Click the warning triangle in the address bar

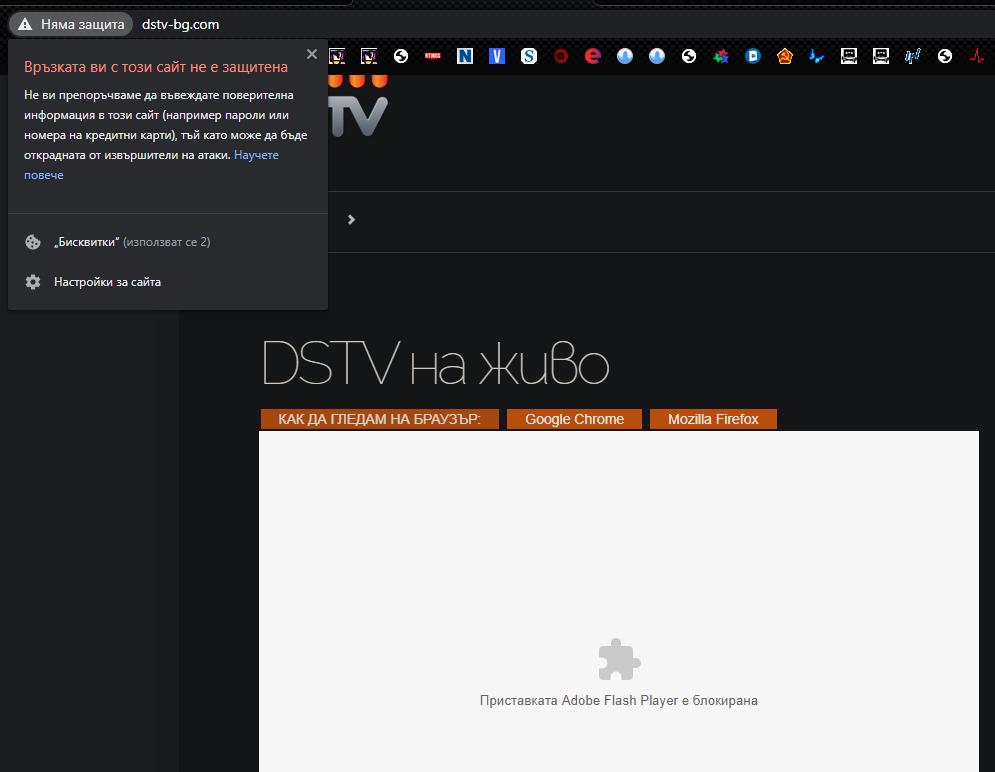tap(25, 24)
